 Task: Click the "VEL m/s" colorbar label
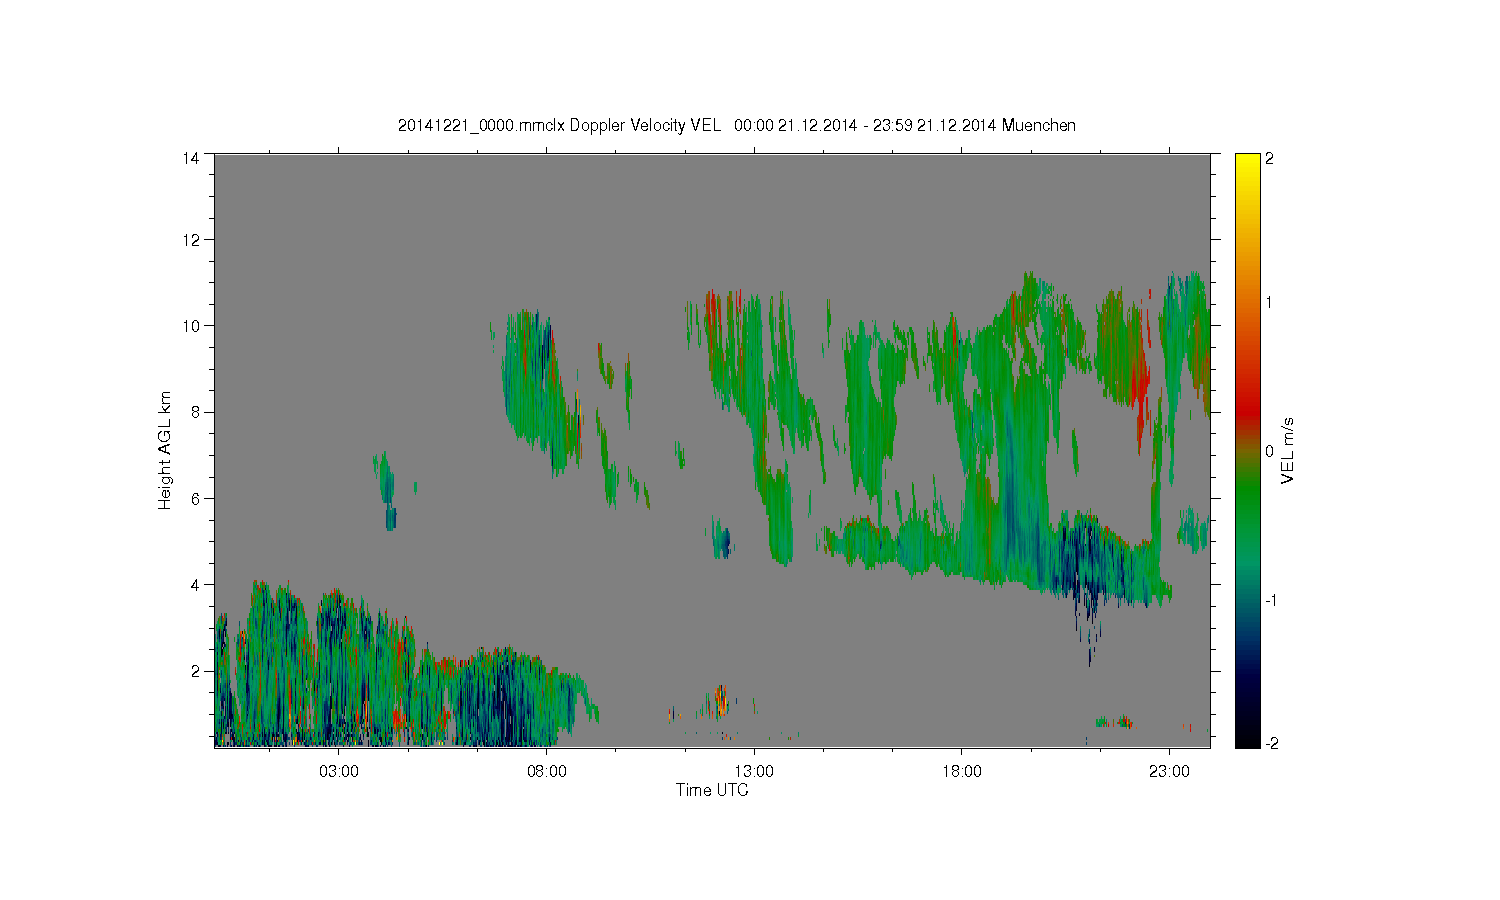point(1288,451)
